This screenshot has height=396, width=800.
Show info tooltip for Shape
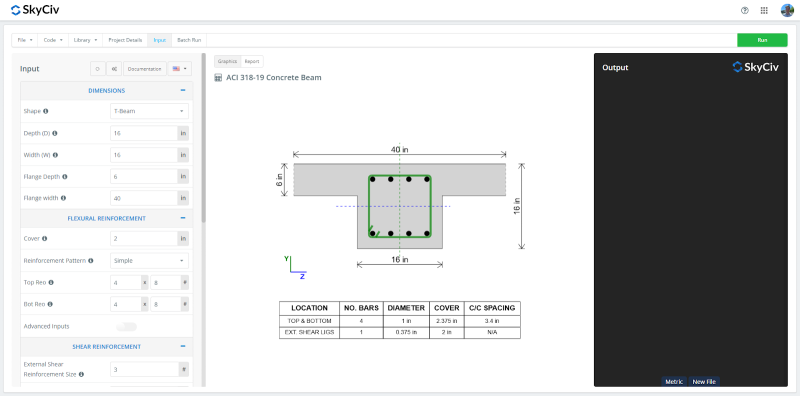(45, 111)
